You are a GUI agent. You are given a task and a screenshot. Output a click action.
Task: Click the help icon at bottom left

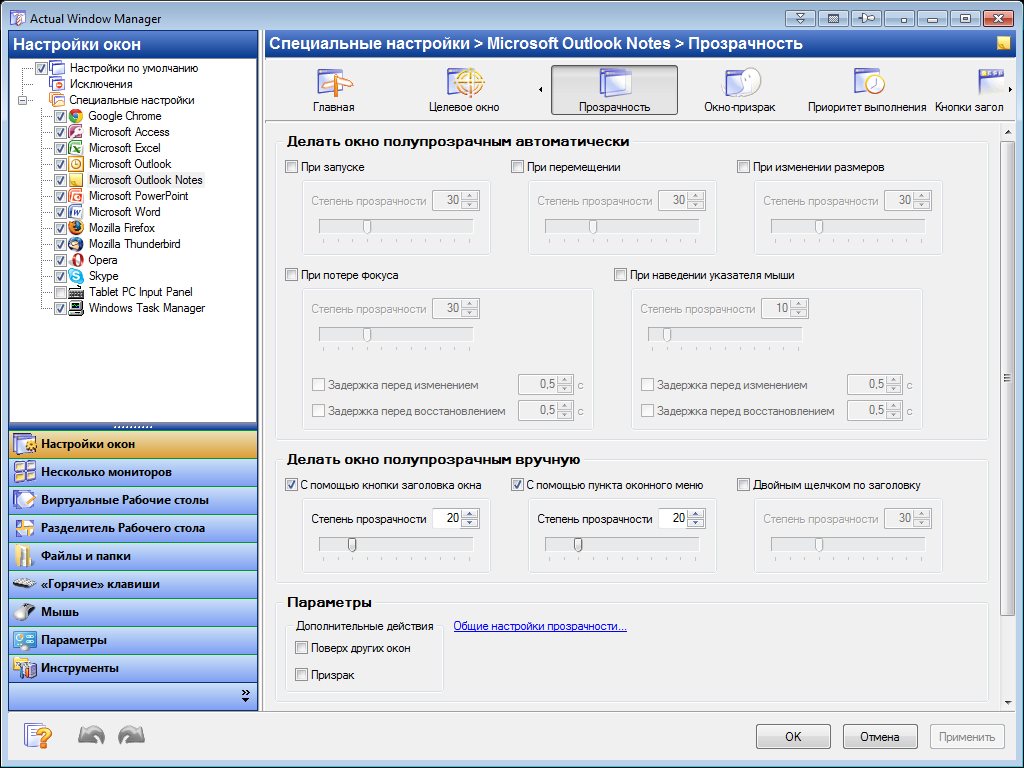pyautogui.click(x=38, y=736)
